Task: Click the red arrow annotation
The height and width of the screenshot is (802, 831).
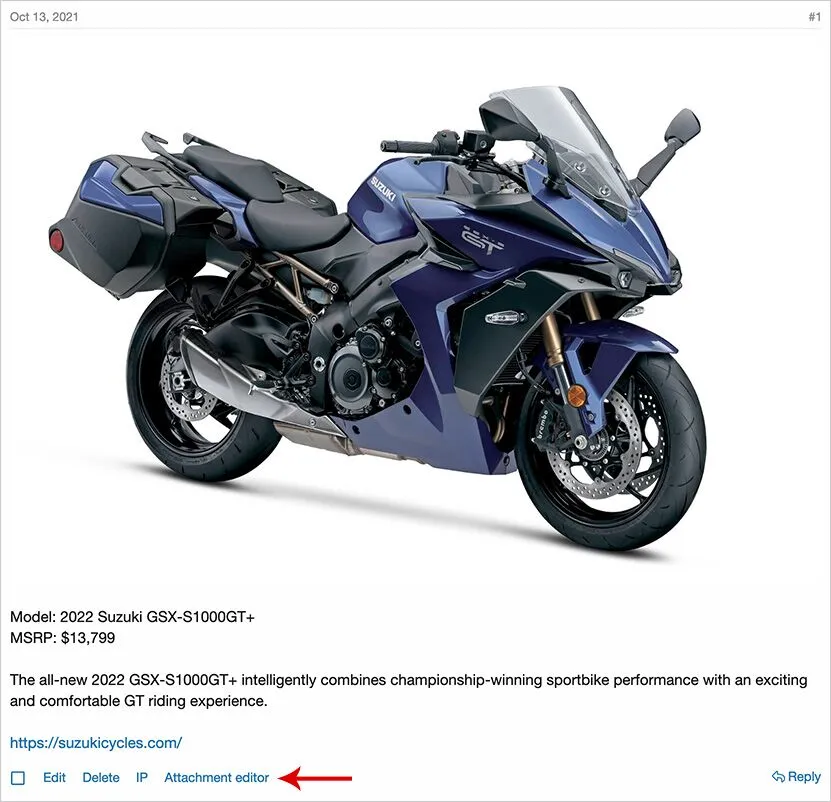Action: [x=316, y=778]
